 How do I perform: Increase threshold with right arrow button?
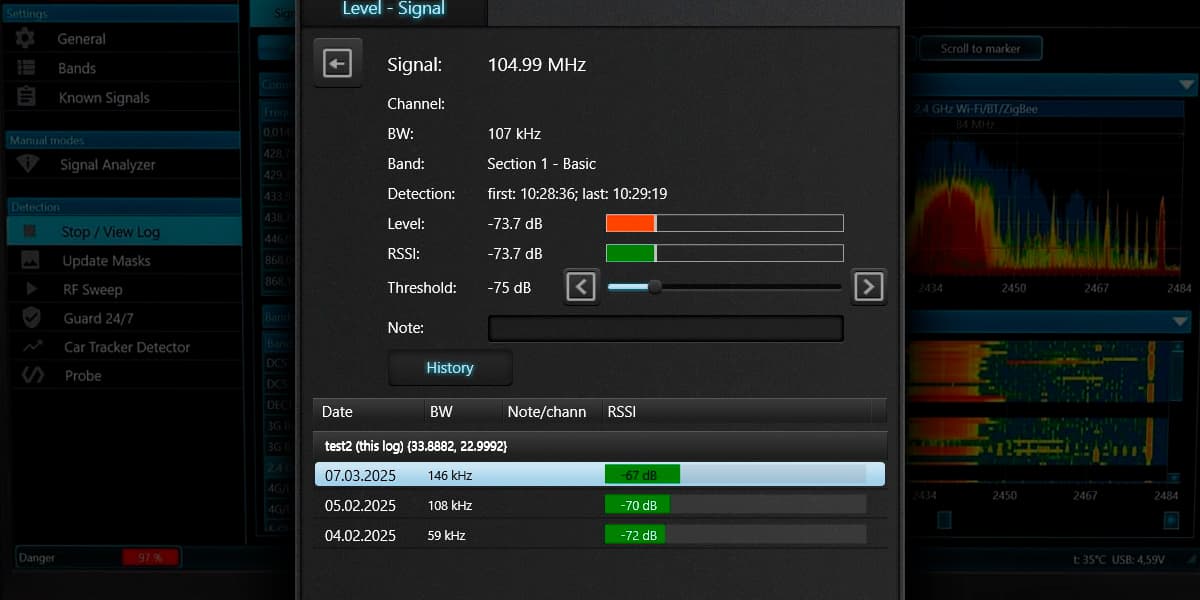(868, 287)
